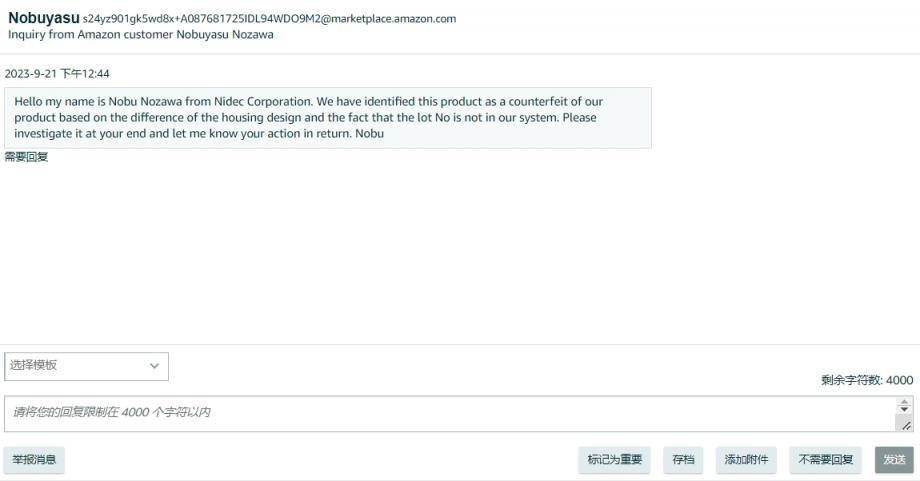The height and width of the screenshot is (481, 920).
Task: Click the textarea resize grip icon
Action: [x=907, y=425]
